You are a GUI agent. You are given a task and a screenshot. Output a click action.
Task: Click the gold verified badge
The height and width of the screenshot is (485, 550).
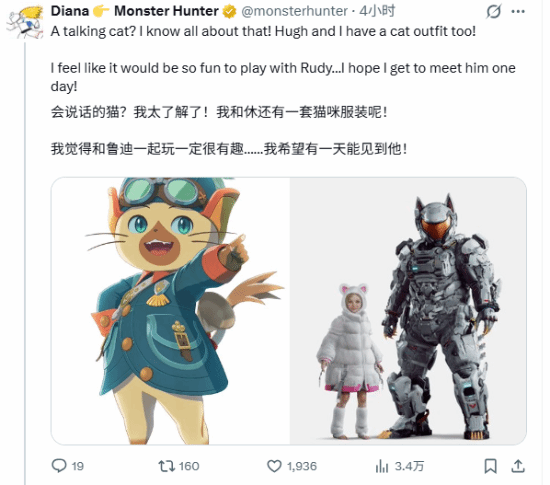[229, 12]
